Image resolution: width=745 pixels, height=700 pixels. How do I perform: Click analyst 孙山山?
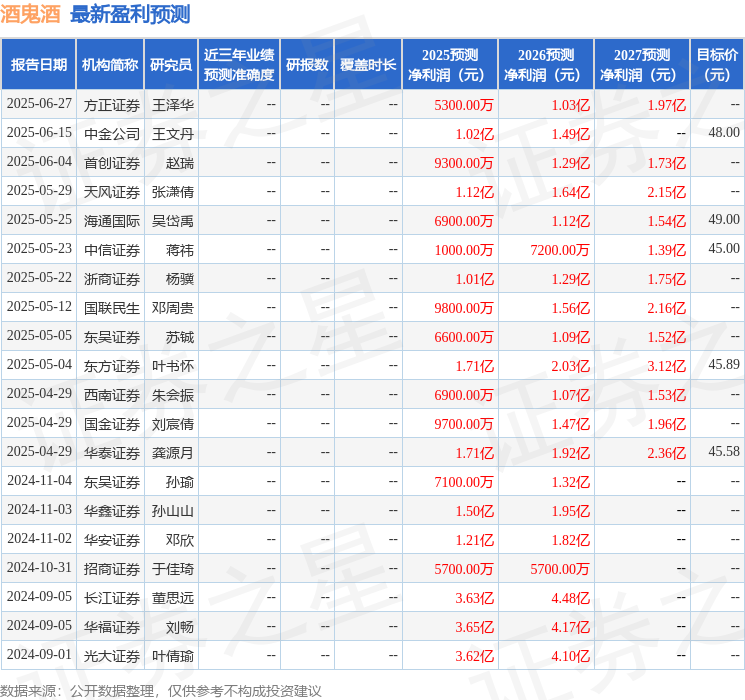point(172,511)
